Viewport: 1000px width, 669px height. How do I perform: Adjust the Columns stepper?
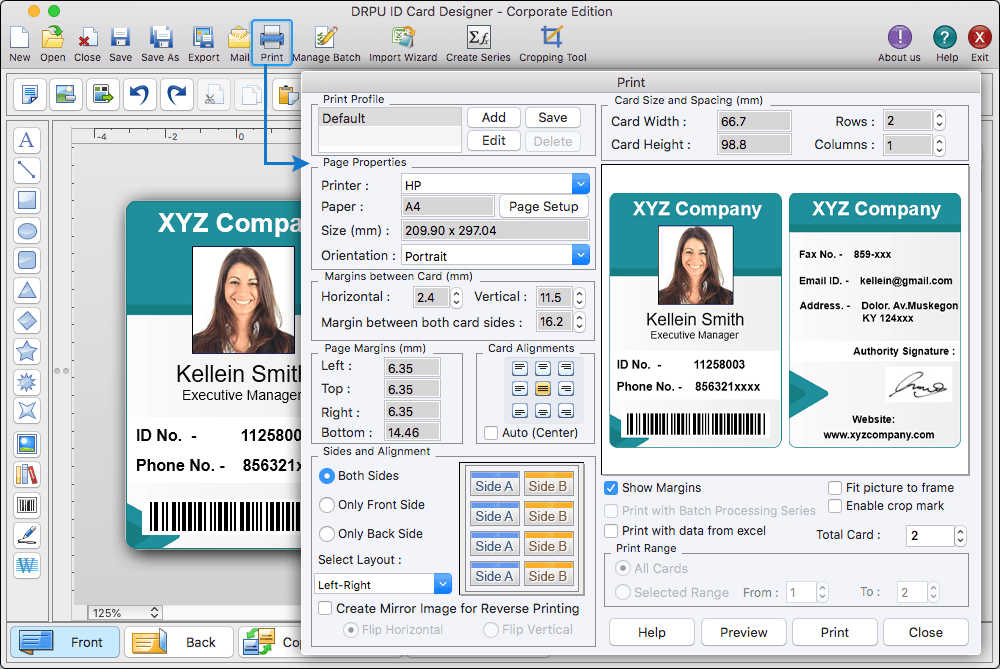tap(939, 145)
